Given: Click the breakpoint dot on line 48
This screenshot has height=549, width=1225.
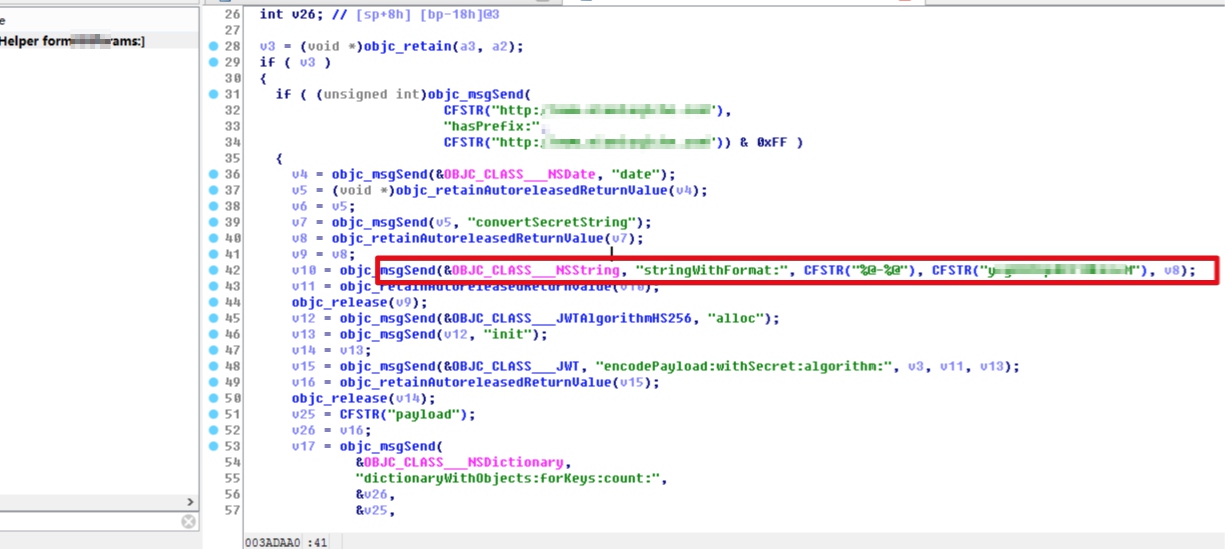Looking at the screenshot, I should tap(213, 366).
